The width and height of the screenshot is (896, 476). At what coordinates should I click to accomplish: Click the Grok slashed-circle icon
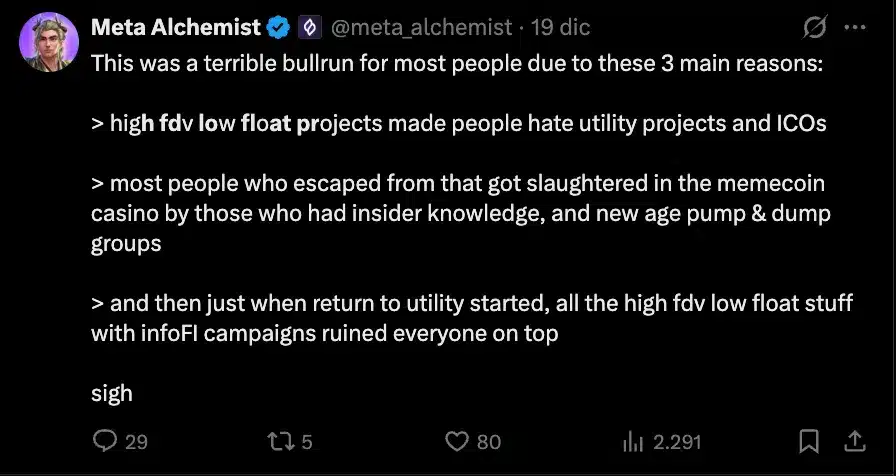point(814,29)
